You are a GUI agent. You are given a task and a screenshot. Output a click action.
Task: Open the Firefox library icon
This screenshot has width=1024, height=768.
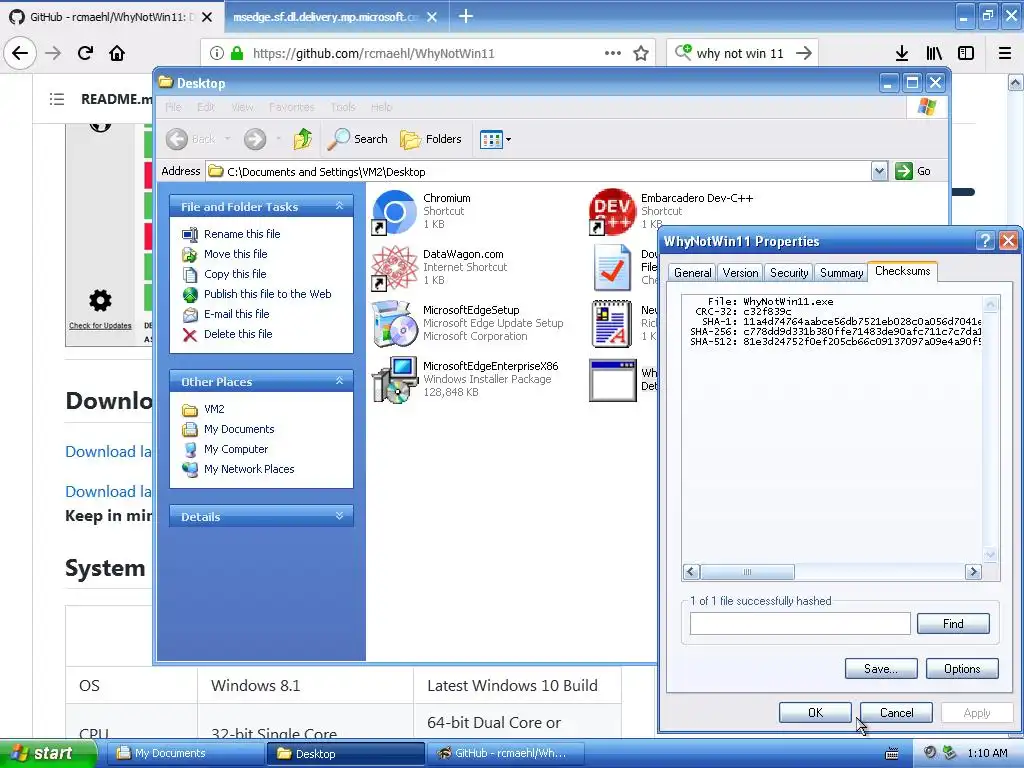tap(934, 53)
